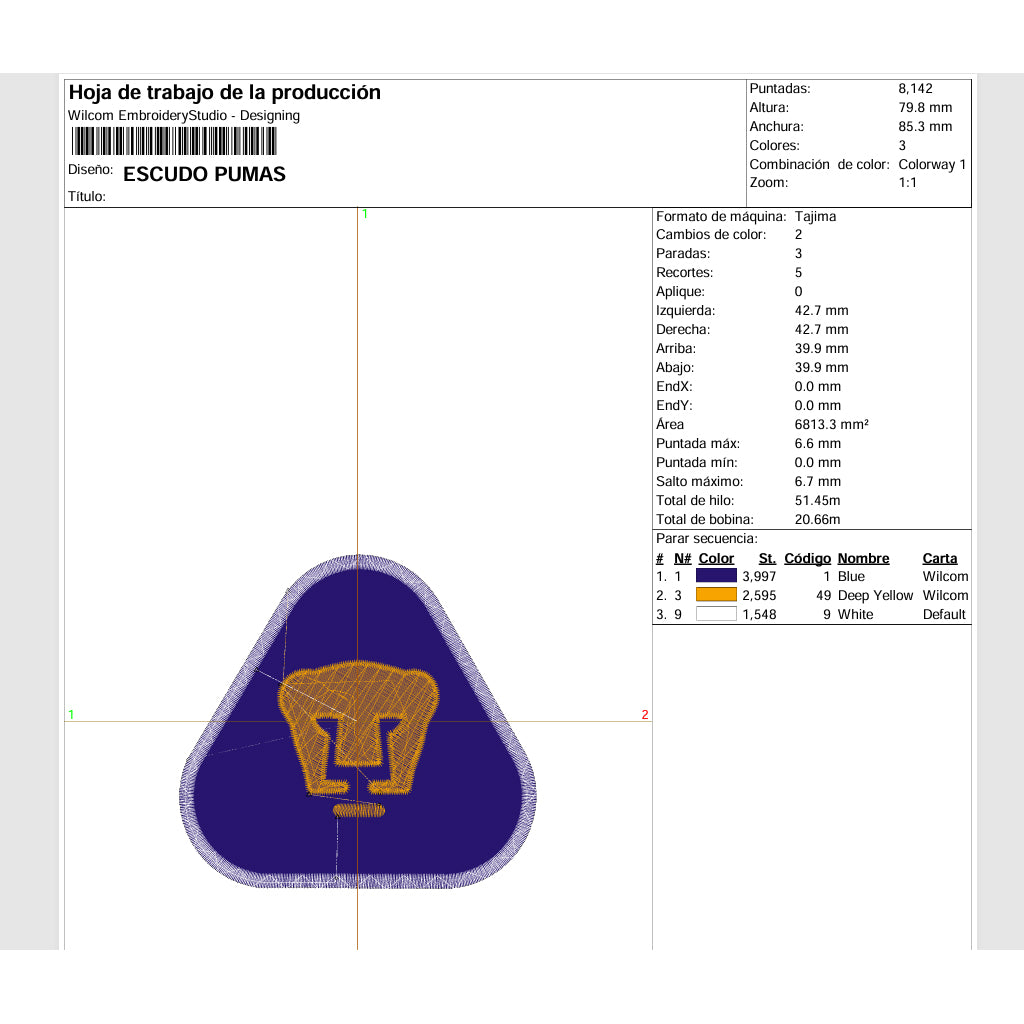This screenshot has height=1024, width=1024.
Task: Click the Área value 6813.3 mm²
Action: [x=831, y=424]
